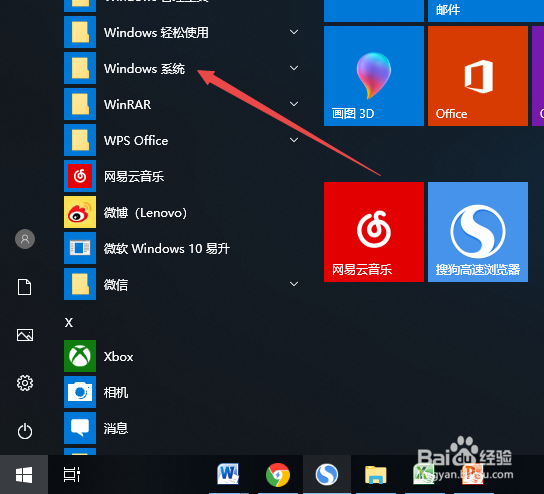
Task: Open Excel from the taskbar
Action: point(424,474)
